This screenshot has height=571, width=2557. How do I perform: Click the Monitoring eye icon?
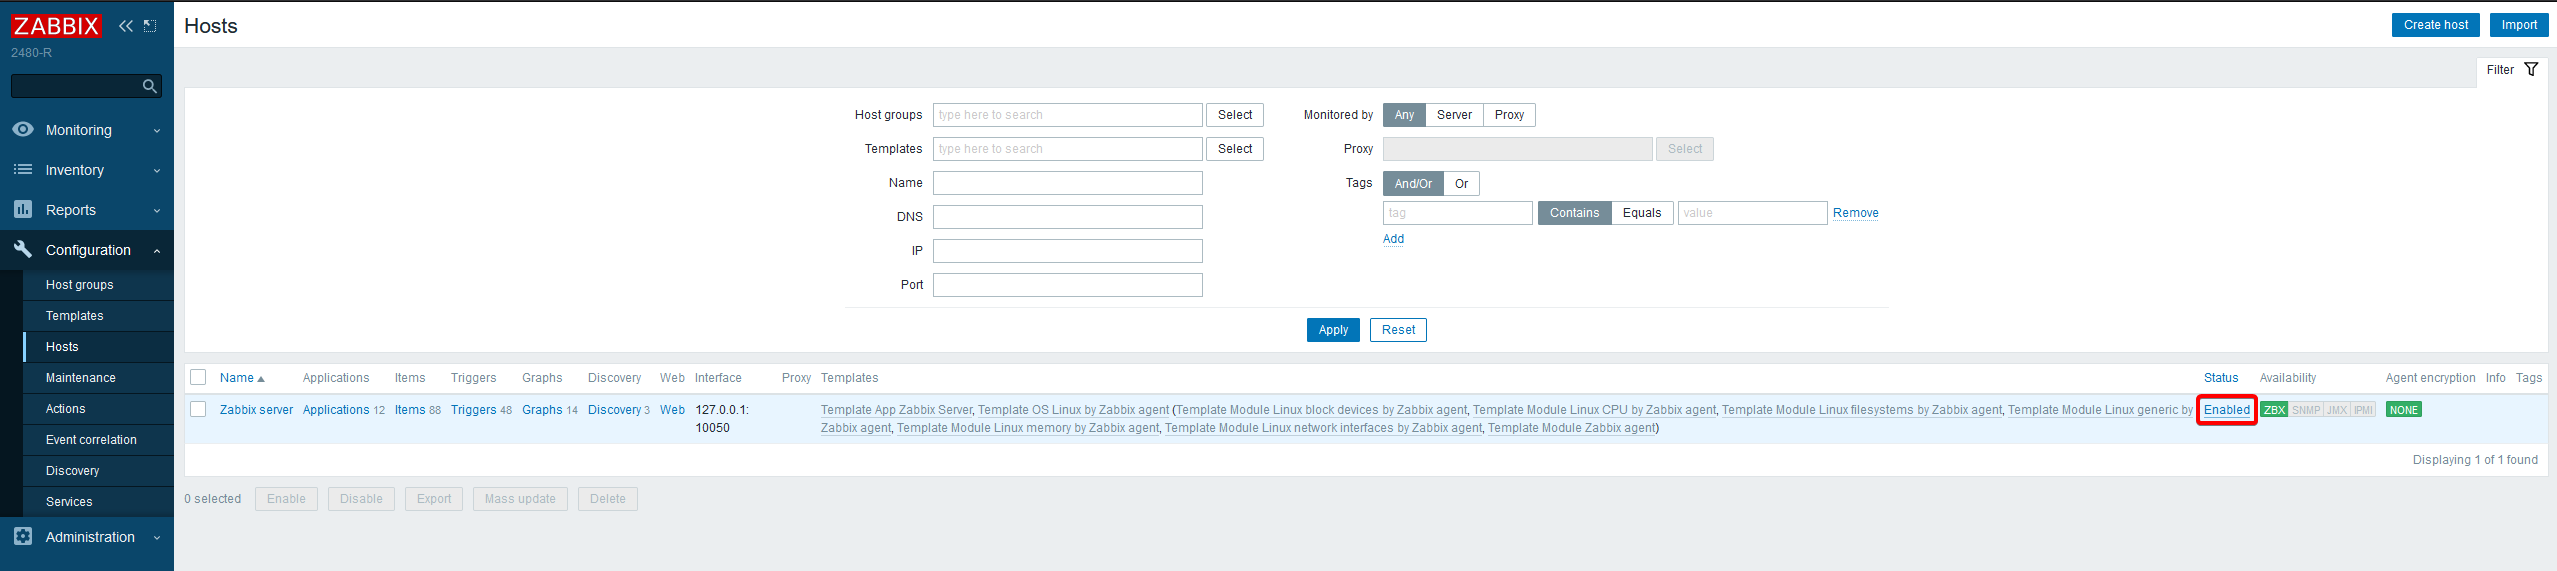[22, 129]
